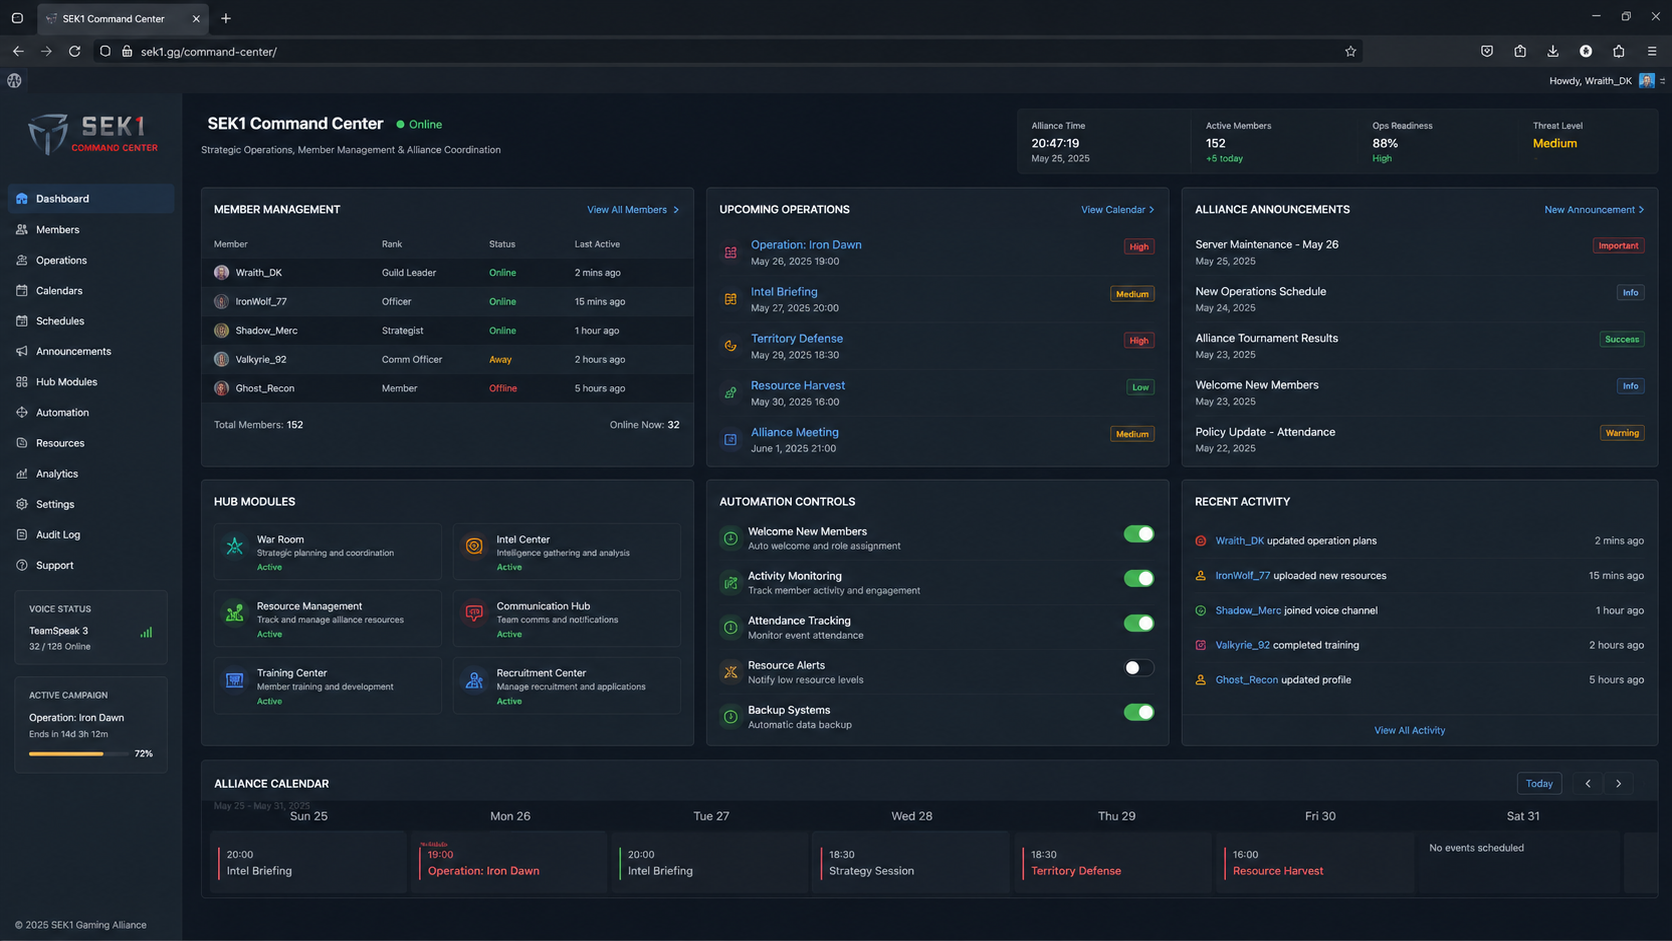Viewport: 1672px width, 941px height.
Task: Click the View All Members link
Action: pos(633,210)
